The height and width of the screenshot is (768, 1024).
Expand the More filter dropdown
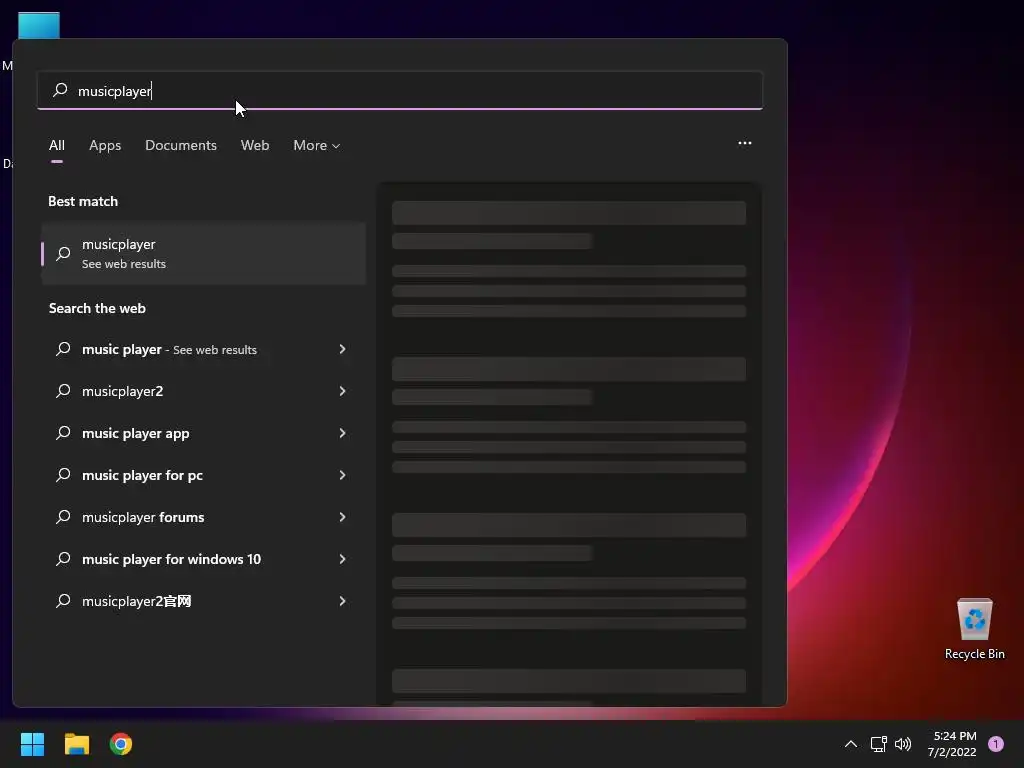[x=317, y=146]
